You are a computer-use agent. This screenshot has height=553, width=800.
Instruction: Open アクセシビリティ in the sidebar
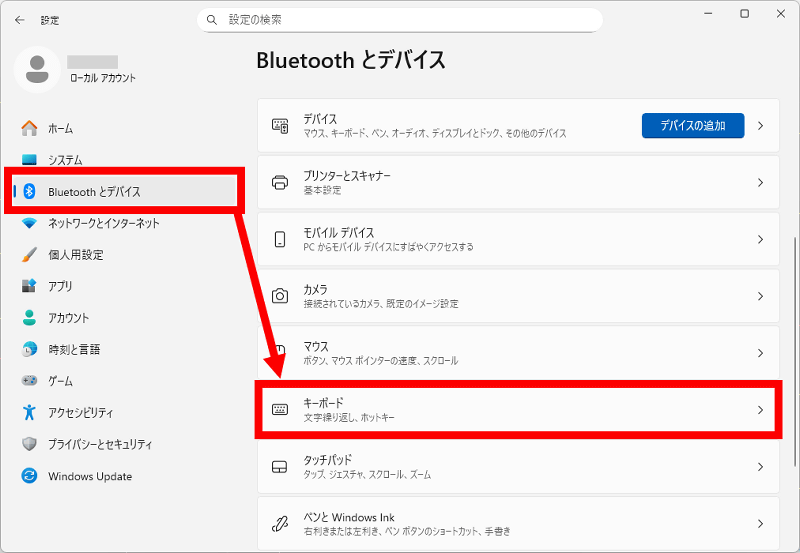(80, 412)
